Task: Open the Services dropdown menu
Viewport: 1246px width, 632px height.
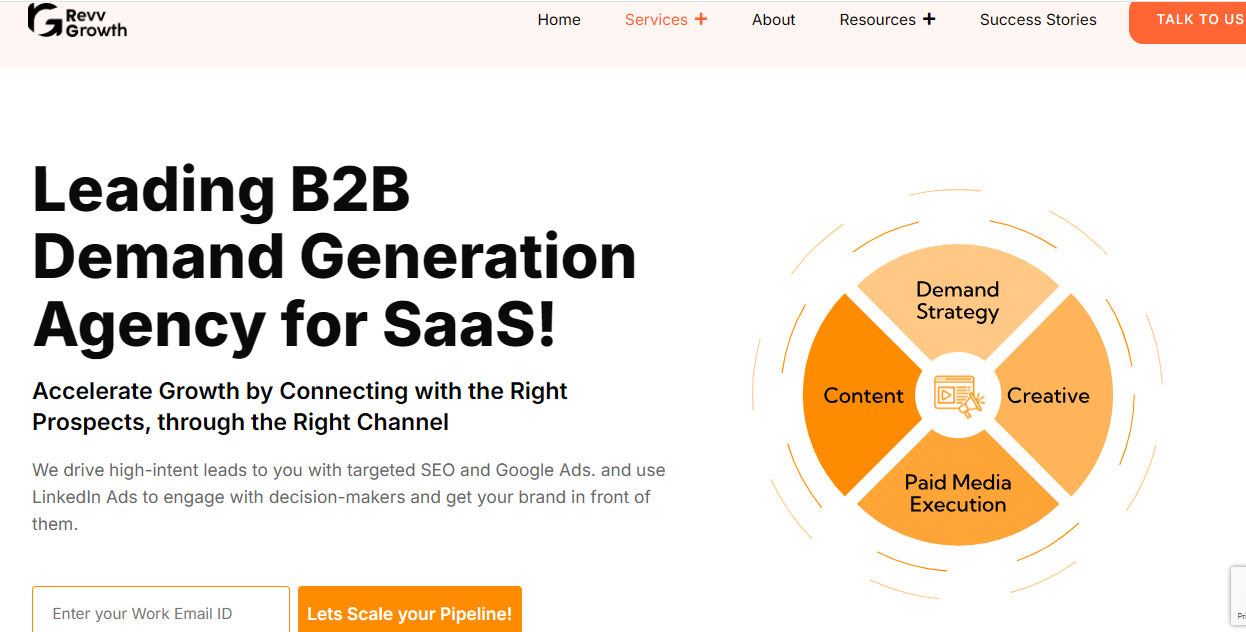Action: (x=656, y=20)
